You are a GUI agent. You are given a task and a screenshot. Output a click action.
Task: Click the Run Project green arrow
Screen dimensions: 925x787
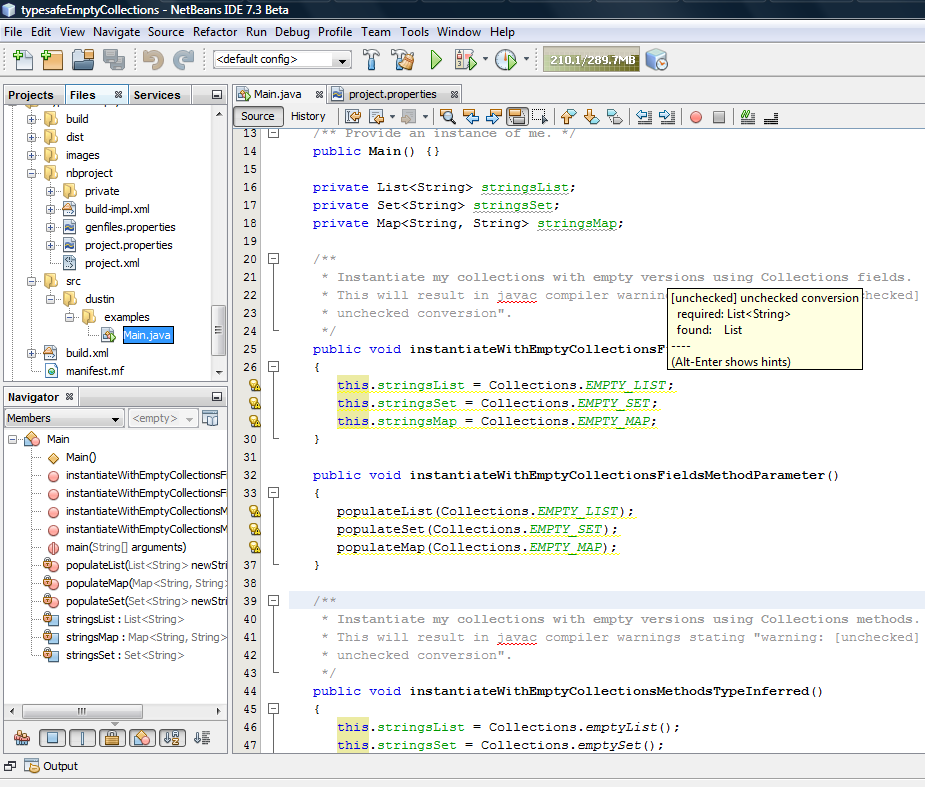436,60
